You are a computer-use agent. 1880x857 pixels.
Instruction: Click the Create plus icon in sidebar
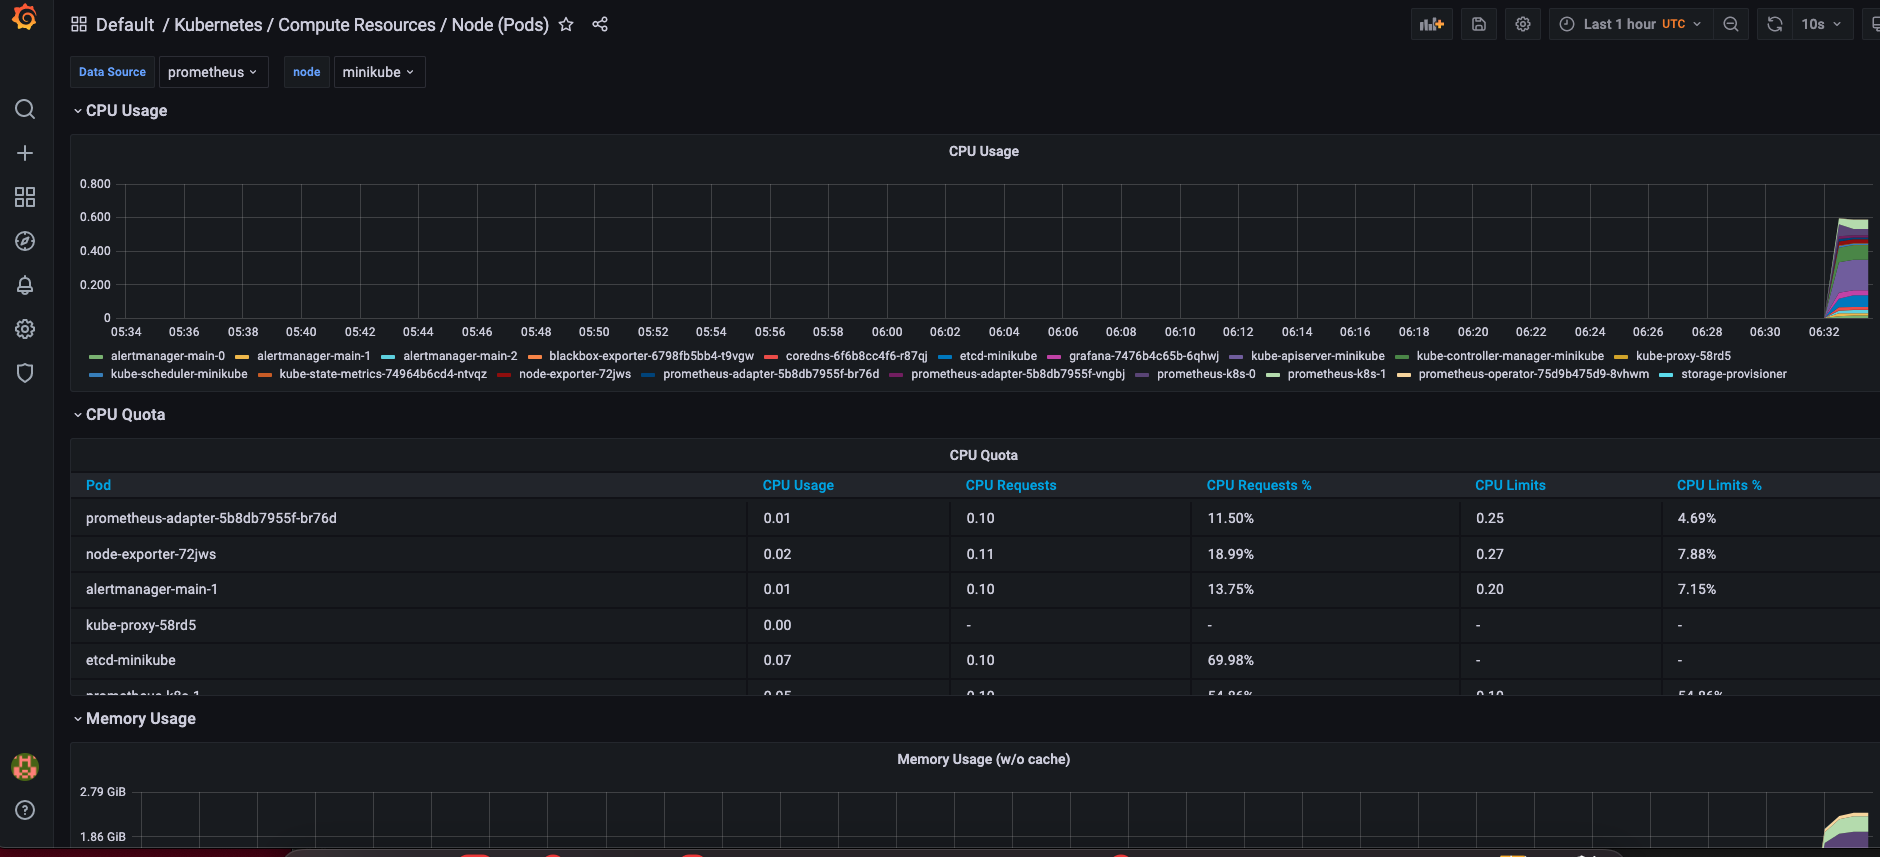click(x=25, y=153)
